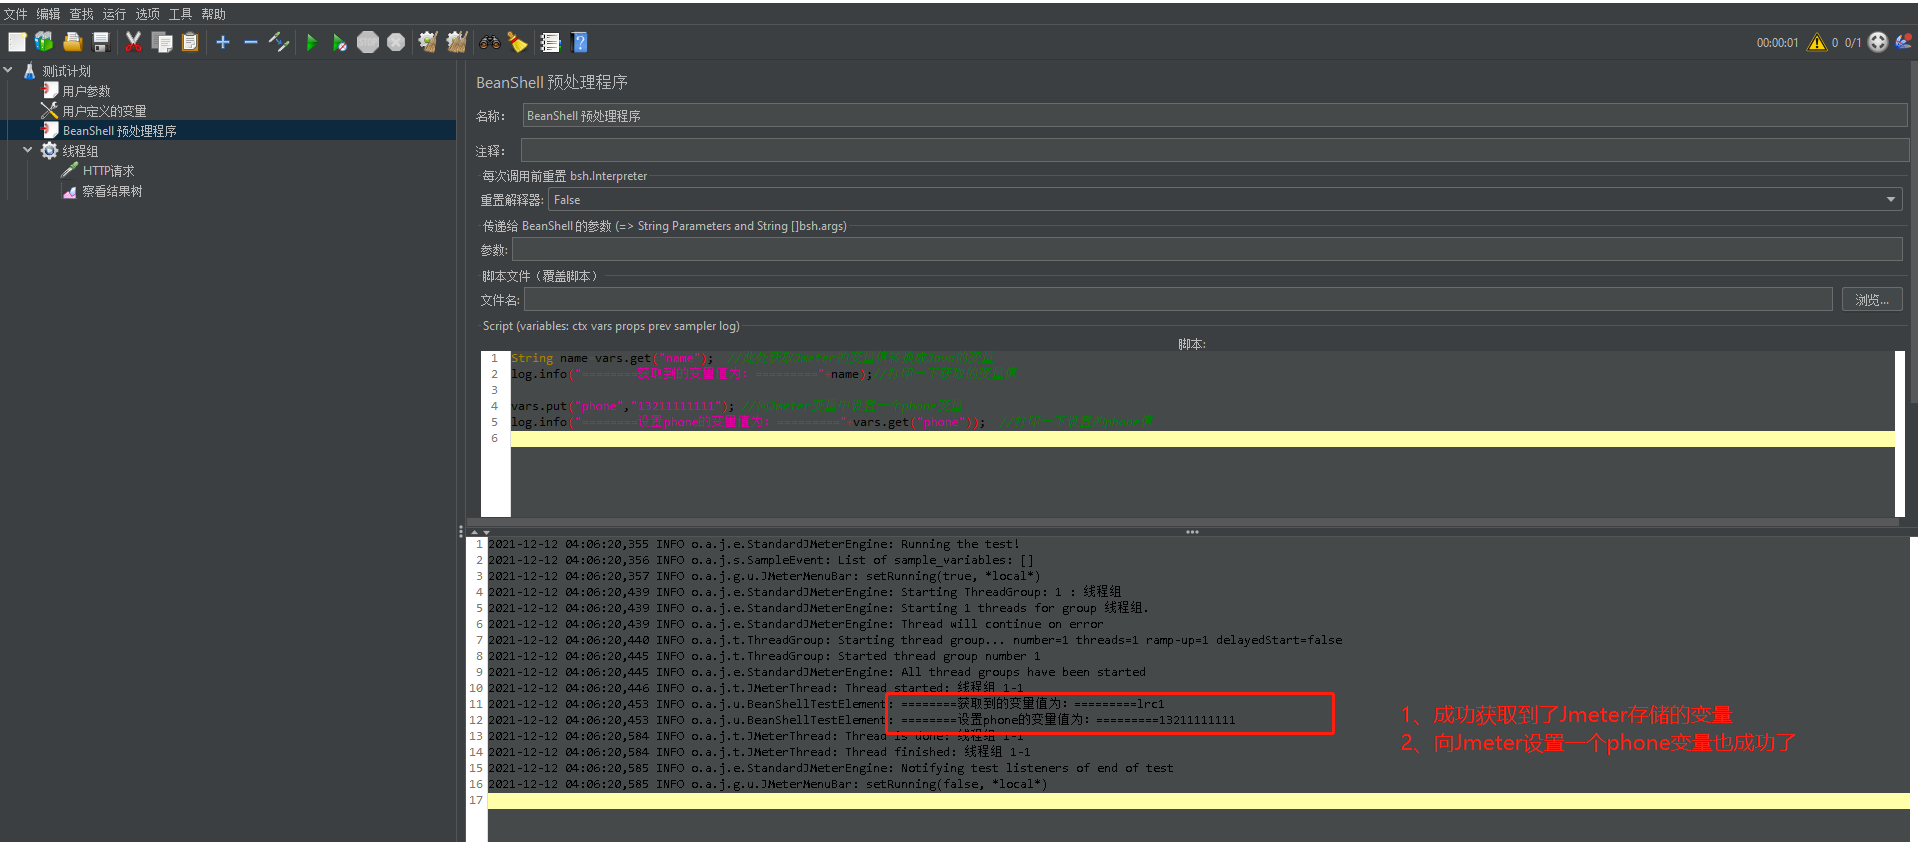Image resolution: width=1918 pixels, height=842 pixels.
Task: Select HTTP请求 sampler in the tree
Action: click(108, 171)
